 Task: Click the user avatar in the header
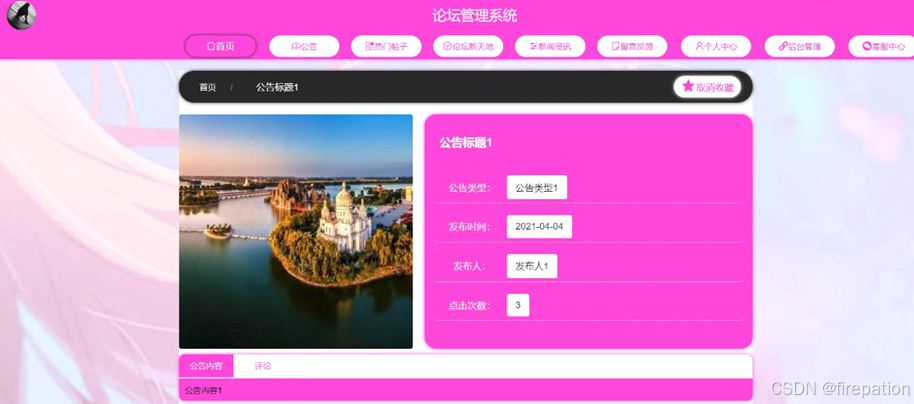(x=21, y=15)
